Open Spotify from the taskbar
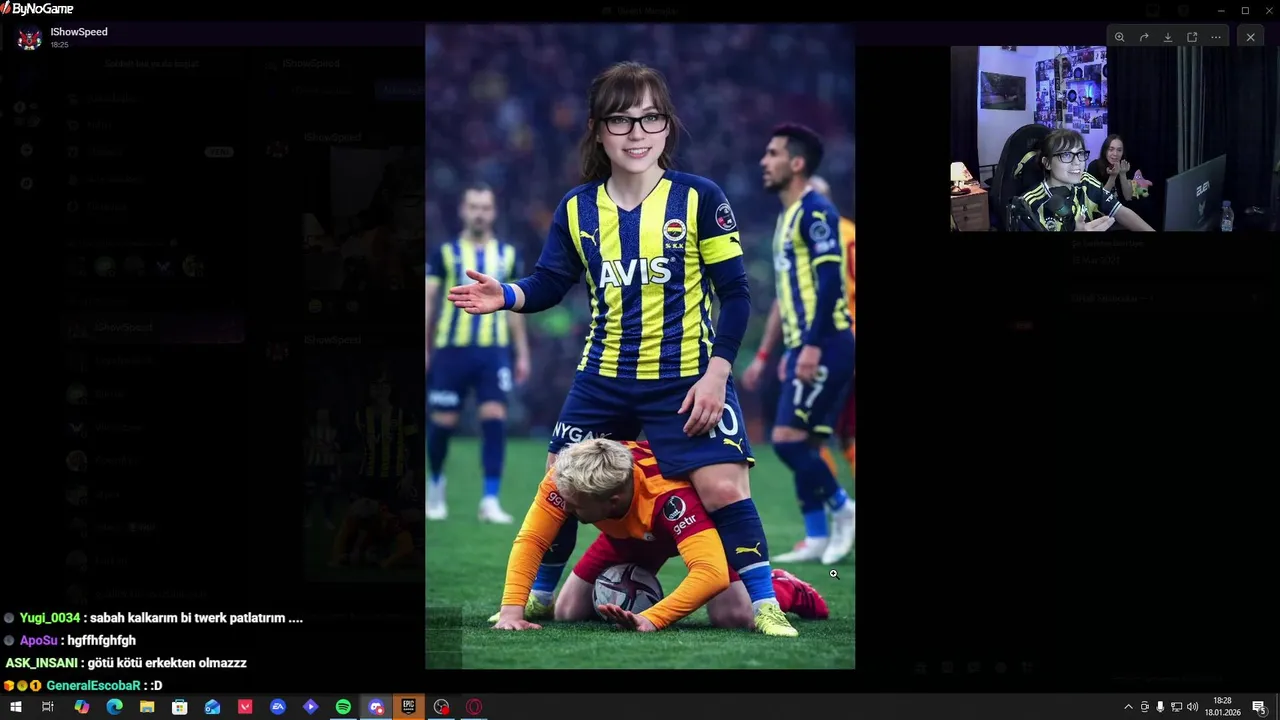 pos(343,707)
